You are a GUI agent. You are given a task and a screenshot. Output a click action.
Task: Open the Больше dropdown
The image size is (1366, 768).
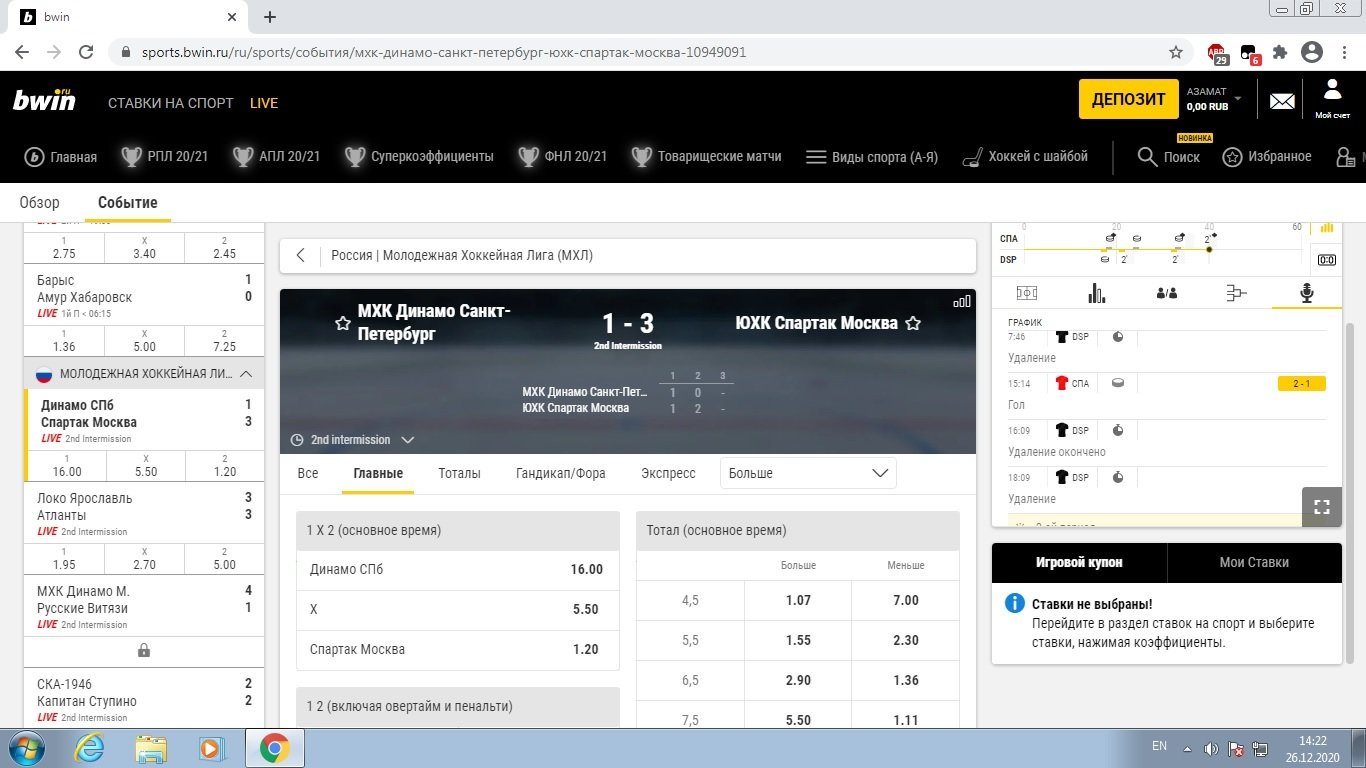(x=808, y=473)
